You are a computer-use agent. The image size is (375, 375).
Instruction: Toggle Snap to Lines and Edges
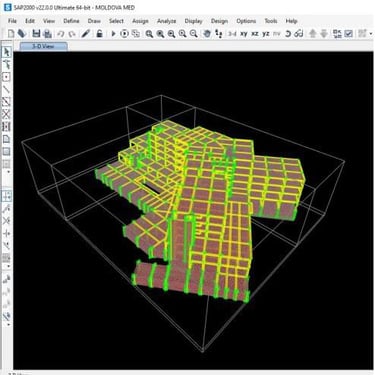pyautogui.click(x=7, y=246)
